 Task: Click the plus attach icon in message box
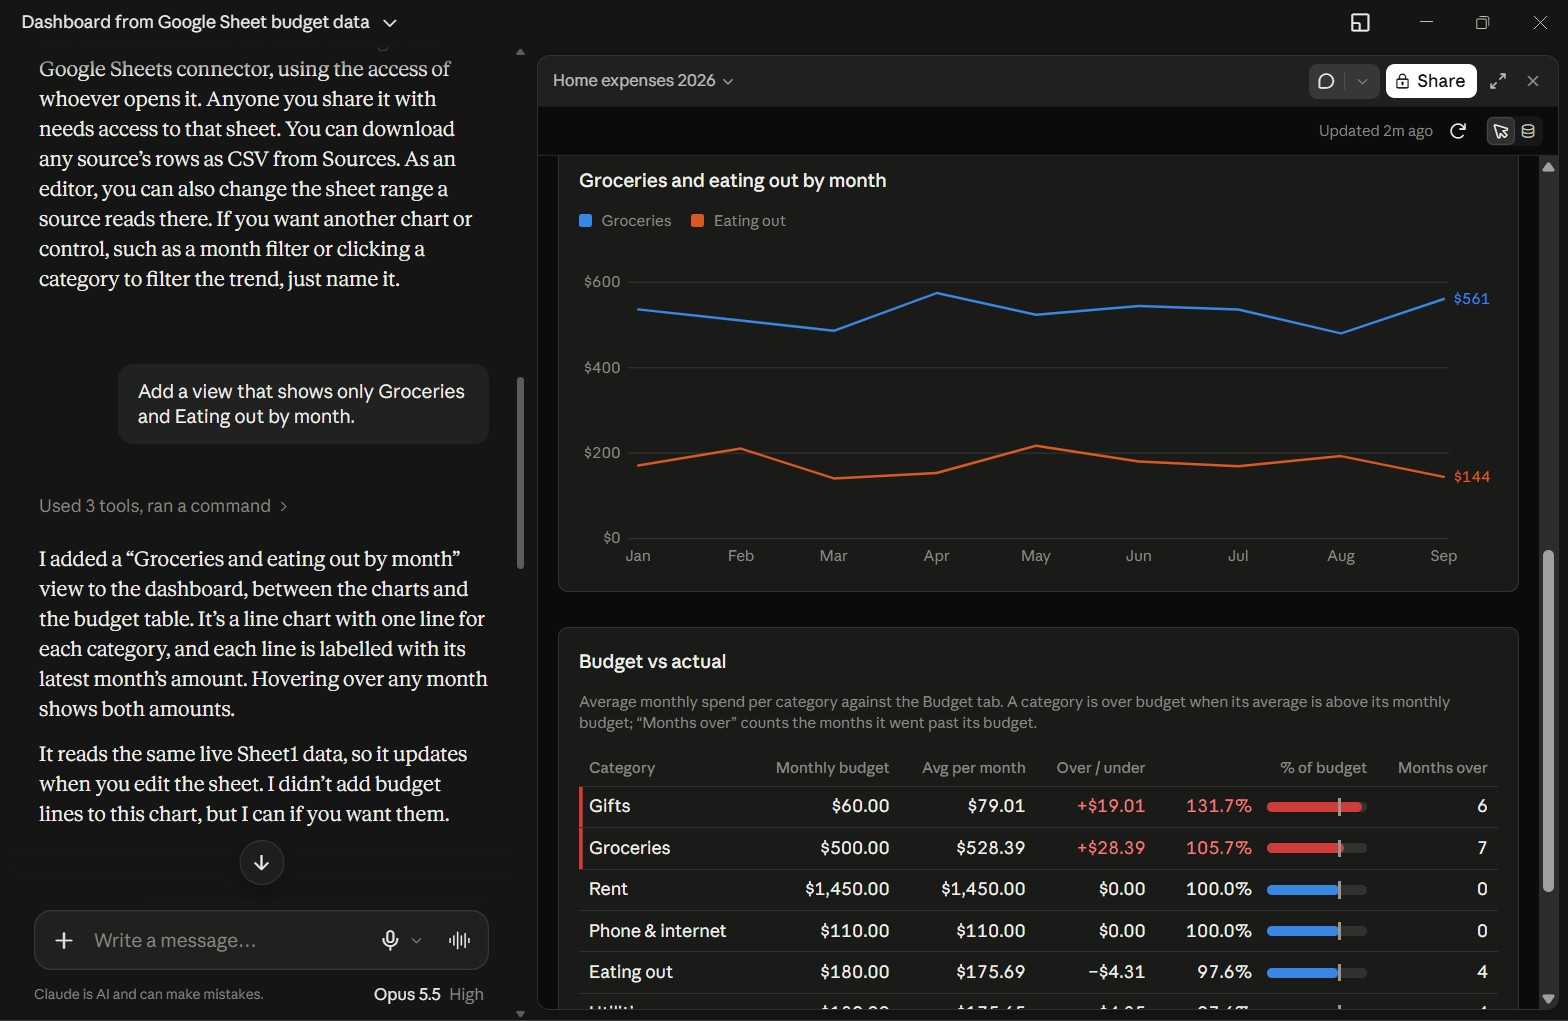[64, 940]
